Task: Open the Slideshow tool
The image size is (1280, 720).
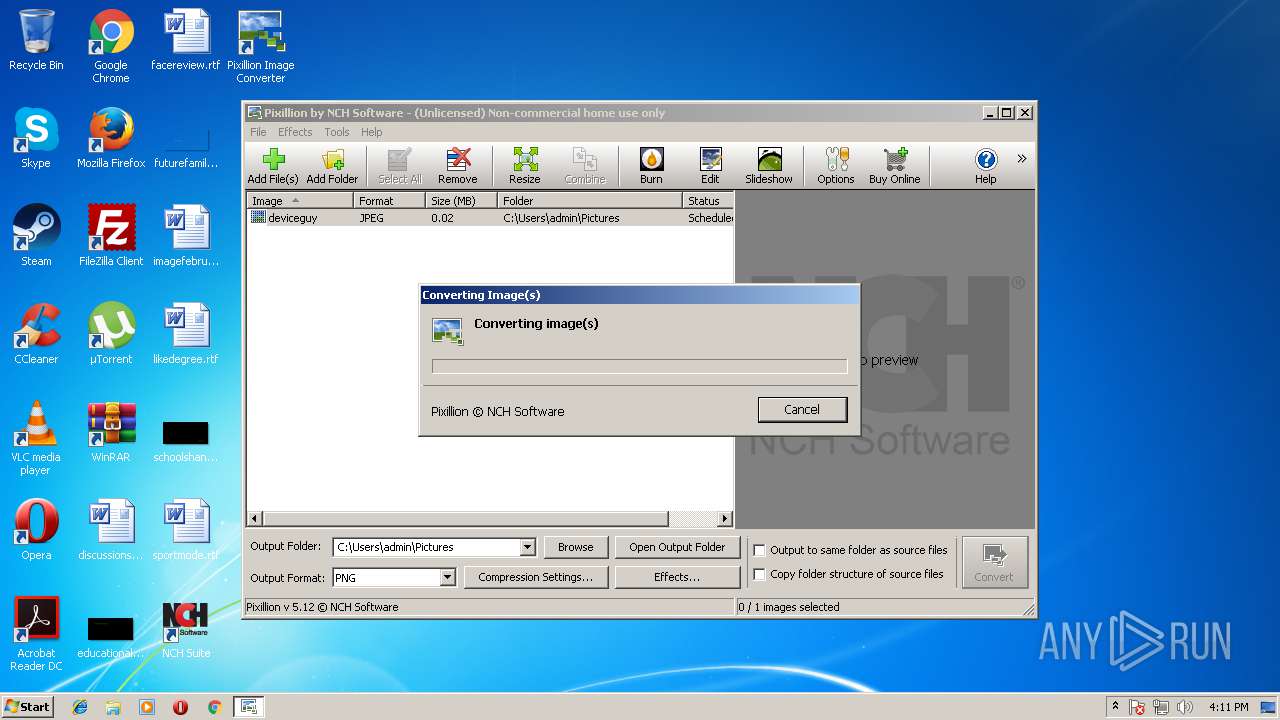Action: 769,166
